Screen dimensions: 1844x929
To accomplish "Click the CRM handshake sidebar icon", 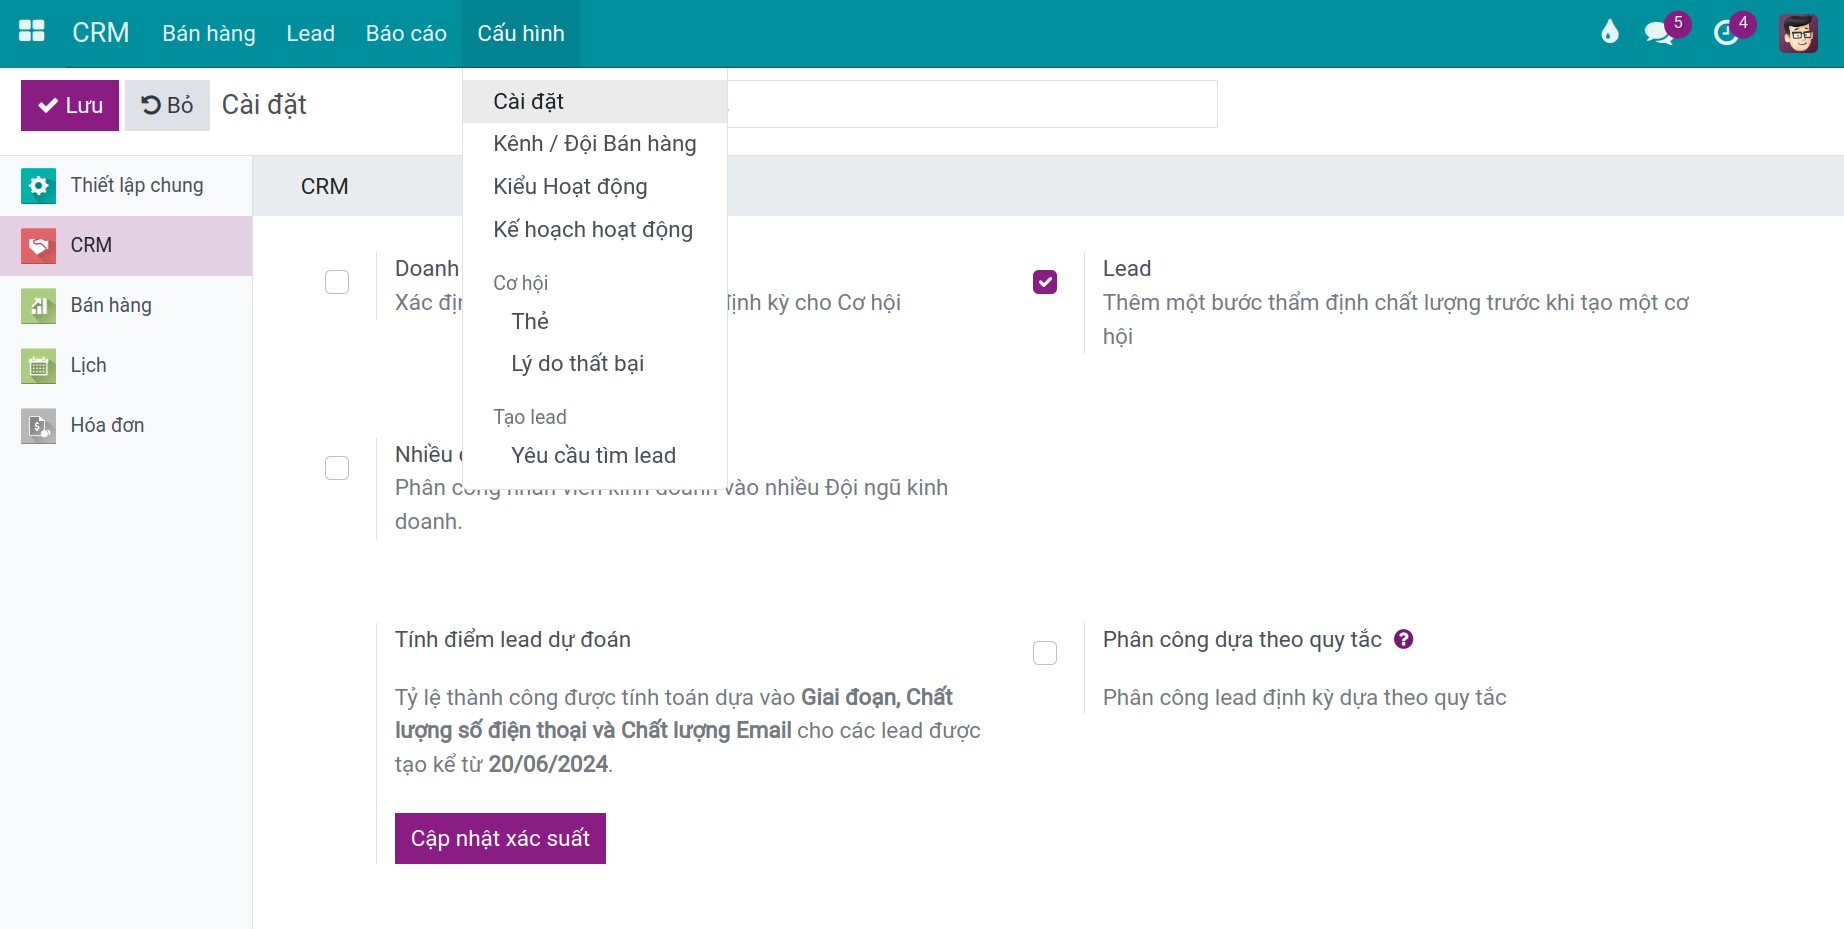I will coord(38,246).
